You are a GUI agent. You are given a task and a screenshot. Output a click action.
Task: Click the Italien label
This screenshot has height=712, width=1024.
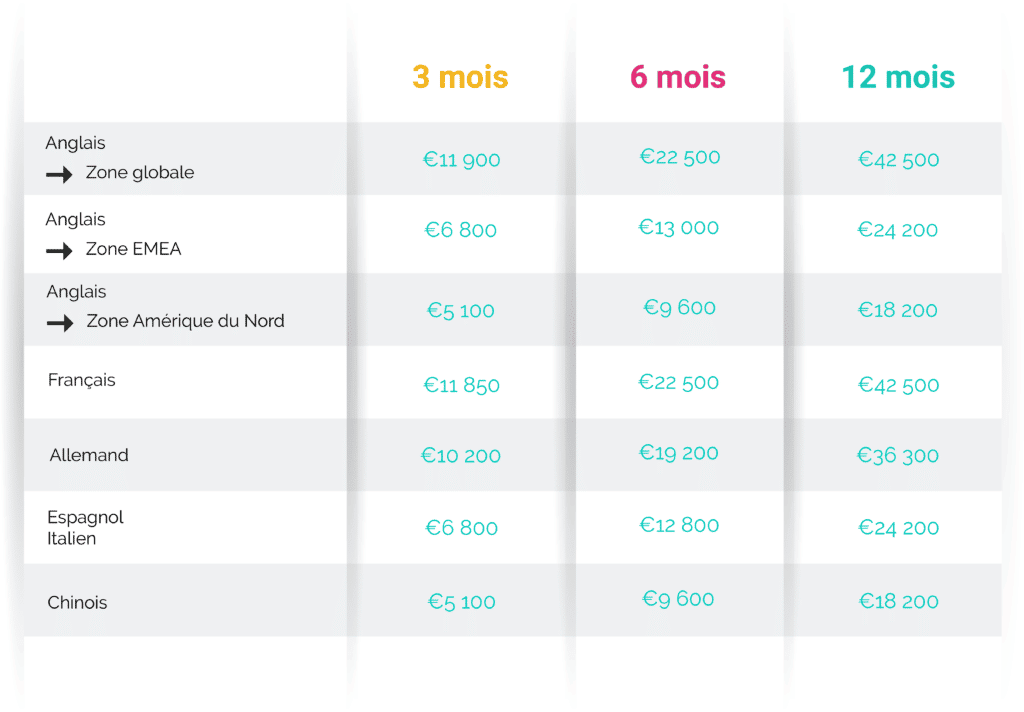coord(72,539)
